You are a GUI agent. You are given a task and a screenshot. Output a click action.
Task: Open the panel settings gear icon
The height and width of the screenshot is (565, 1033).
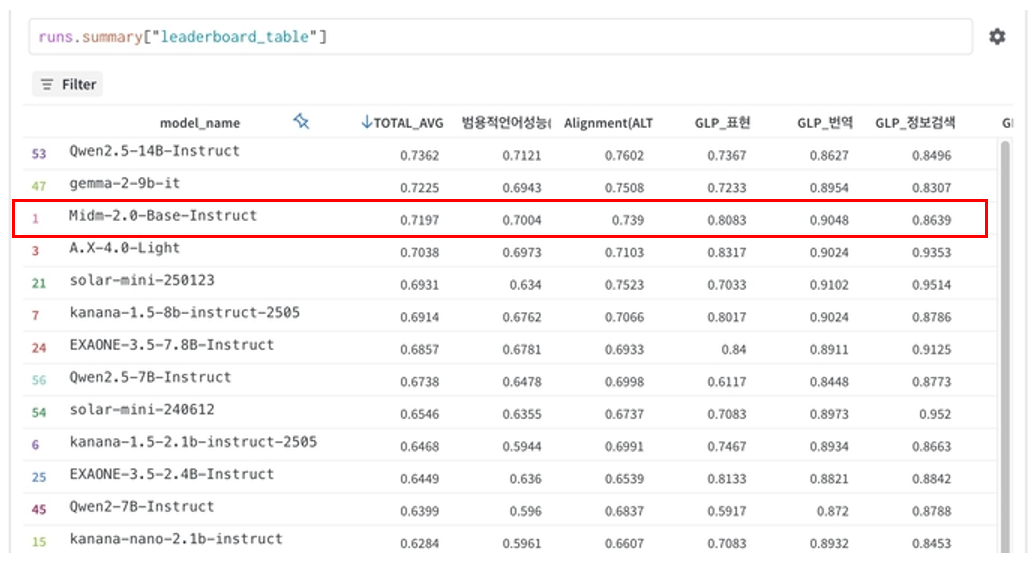point(997,36)
